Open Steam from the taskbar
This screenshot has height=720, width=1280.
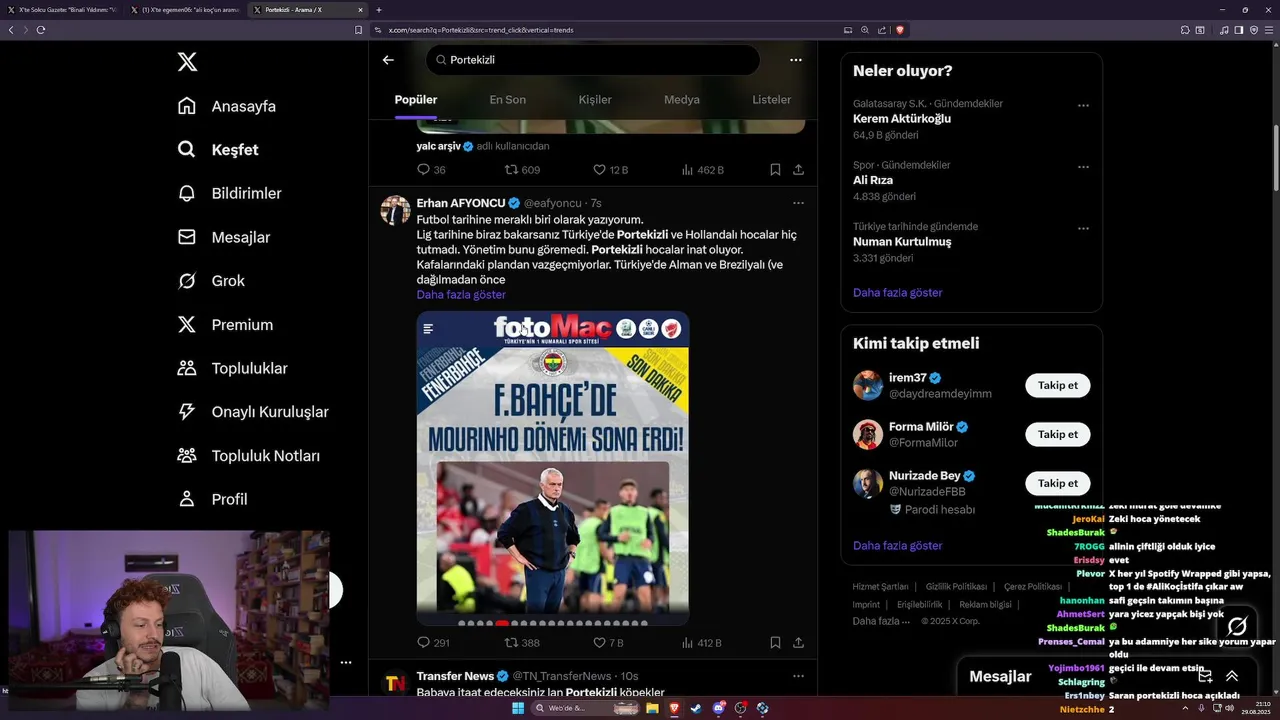696,708
